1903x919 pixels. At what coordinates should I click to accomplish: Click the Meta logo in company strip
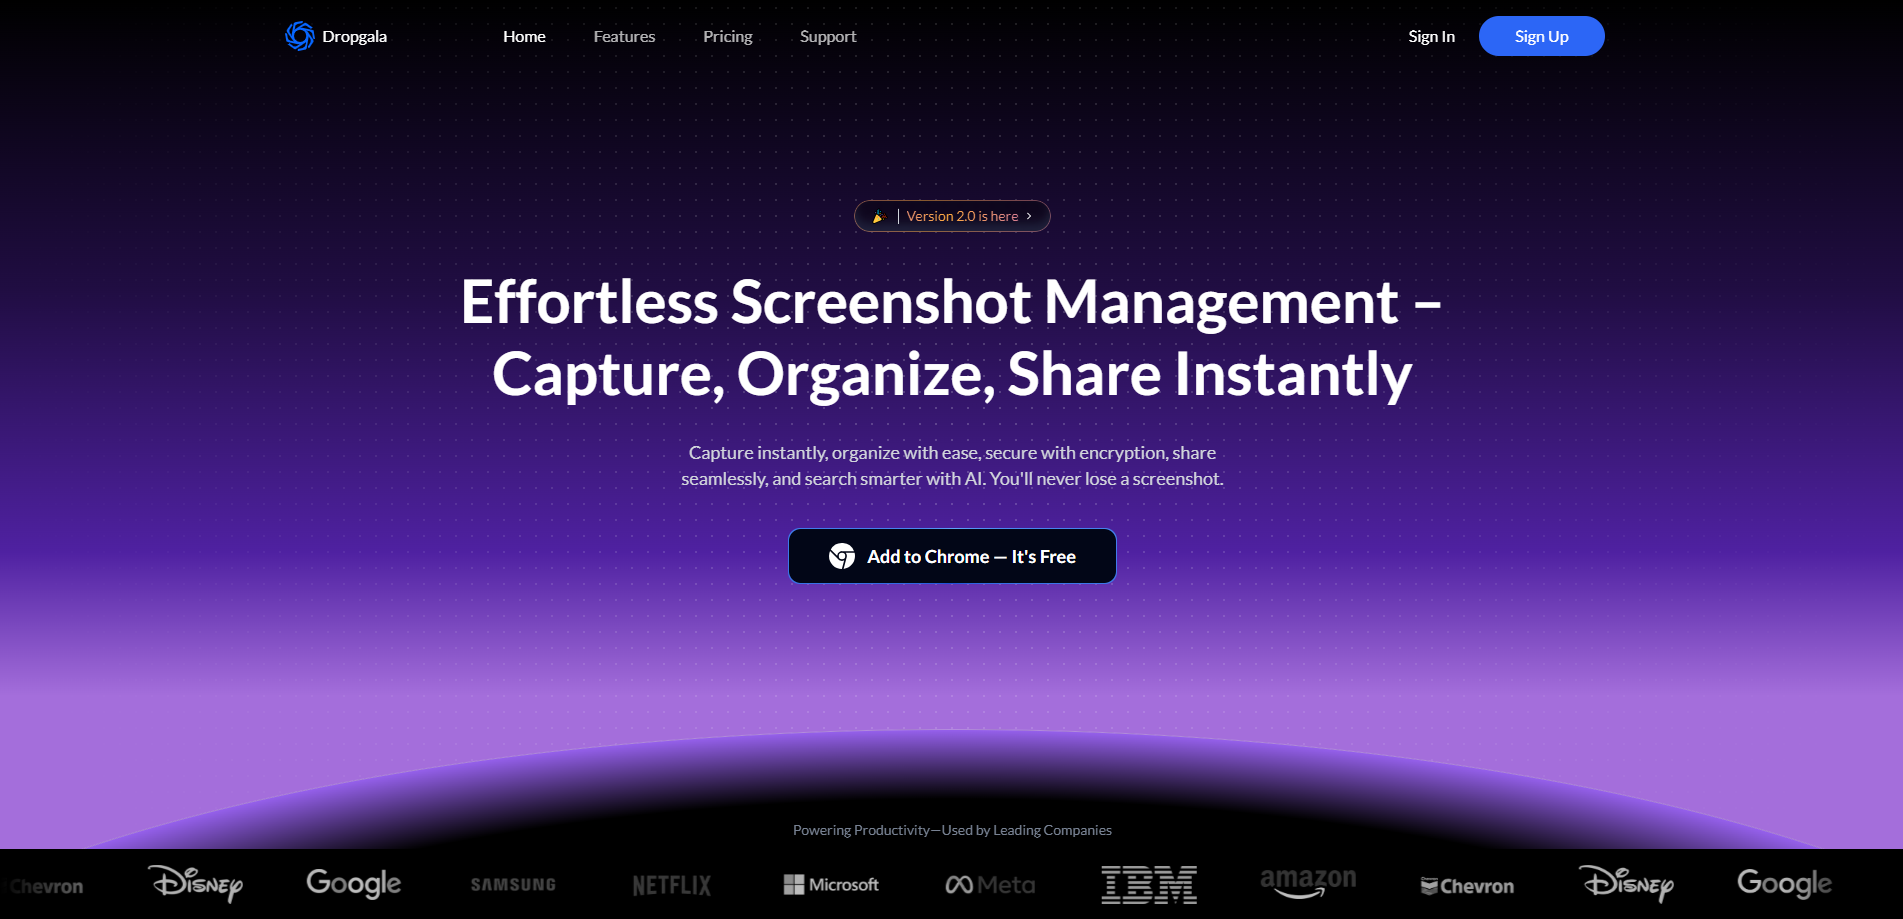pos(990,885)
